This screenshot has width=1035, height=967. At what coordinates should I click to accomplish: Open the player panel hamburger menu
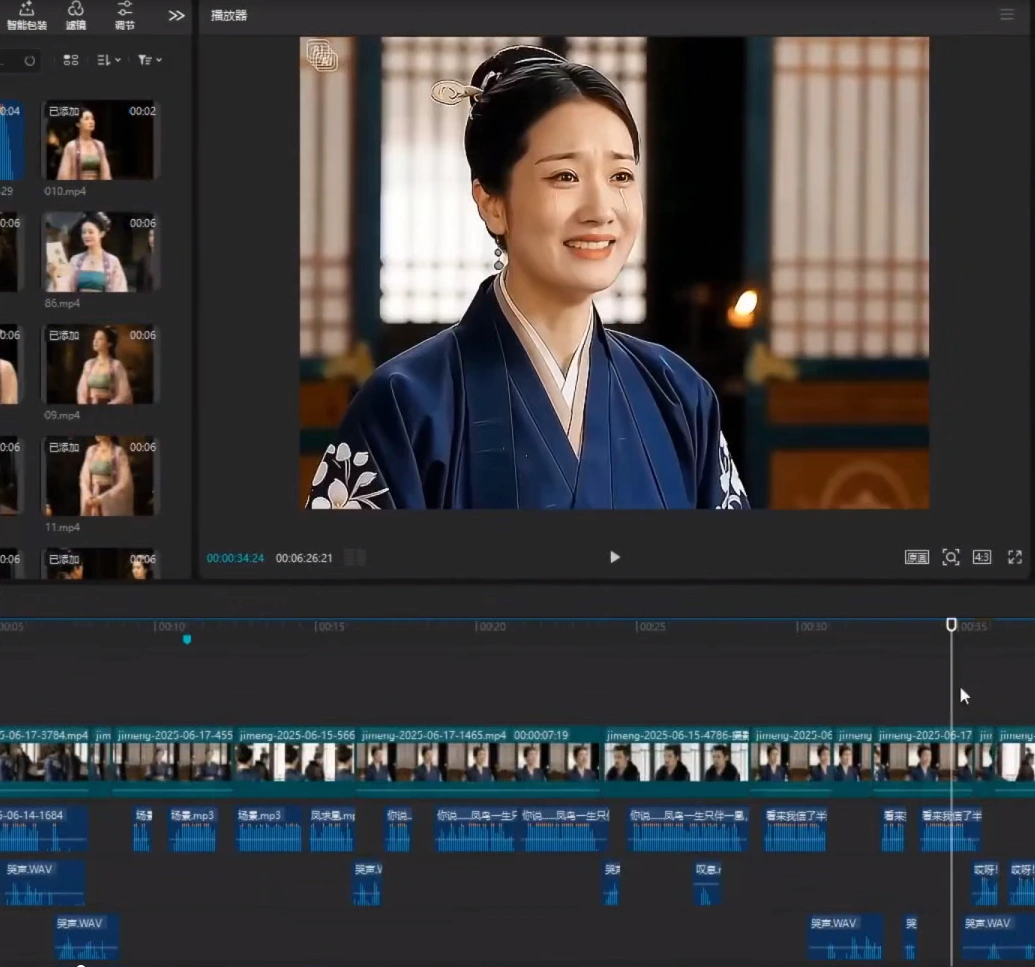point(1006,15)
